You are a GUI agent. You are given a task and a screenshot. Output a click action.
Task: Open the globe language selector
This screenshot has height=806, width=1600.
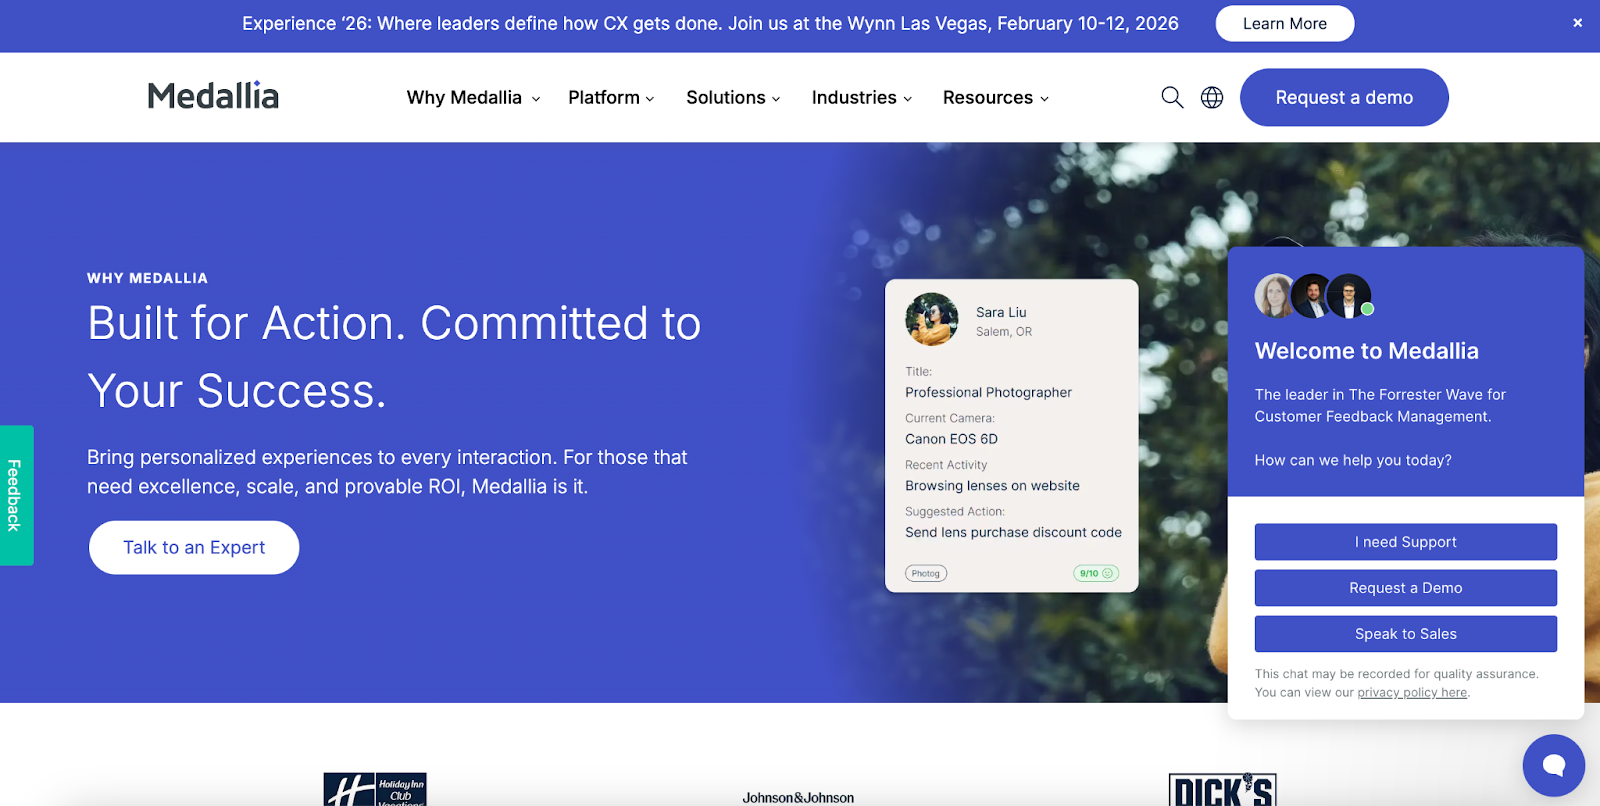click(1212, 97)
